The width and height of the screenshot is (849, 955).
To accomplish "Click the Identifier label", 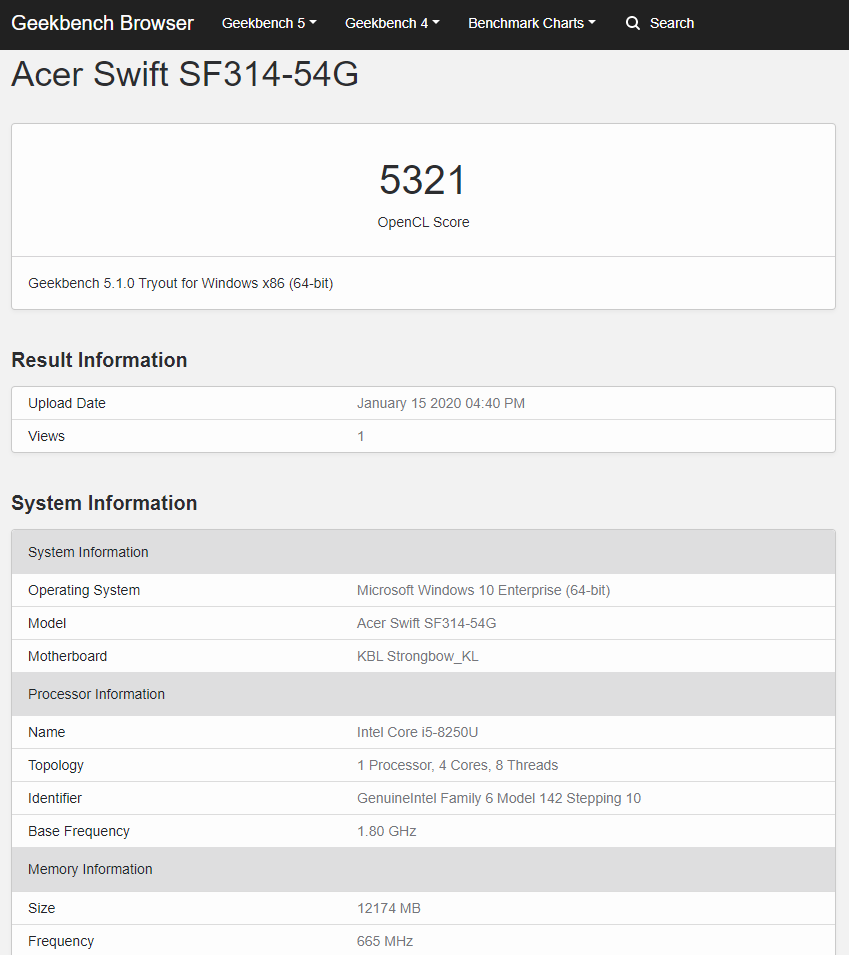I will click(x=55, y=798).
